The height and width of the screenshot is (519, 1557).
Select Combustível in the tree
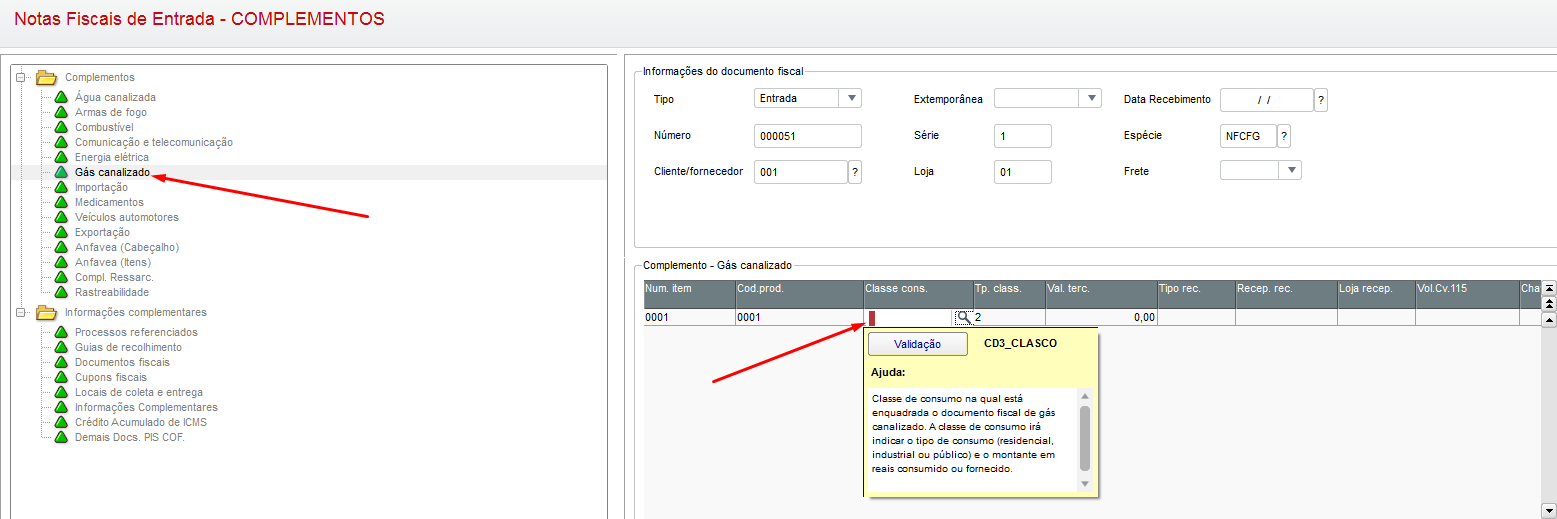click(104, 127)
